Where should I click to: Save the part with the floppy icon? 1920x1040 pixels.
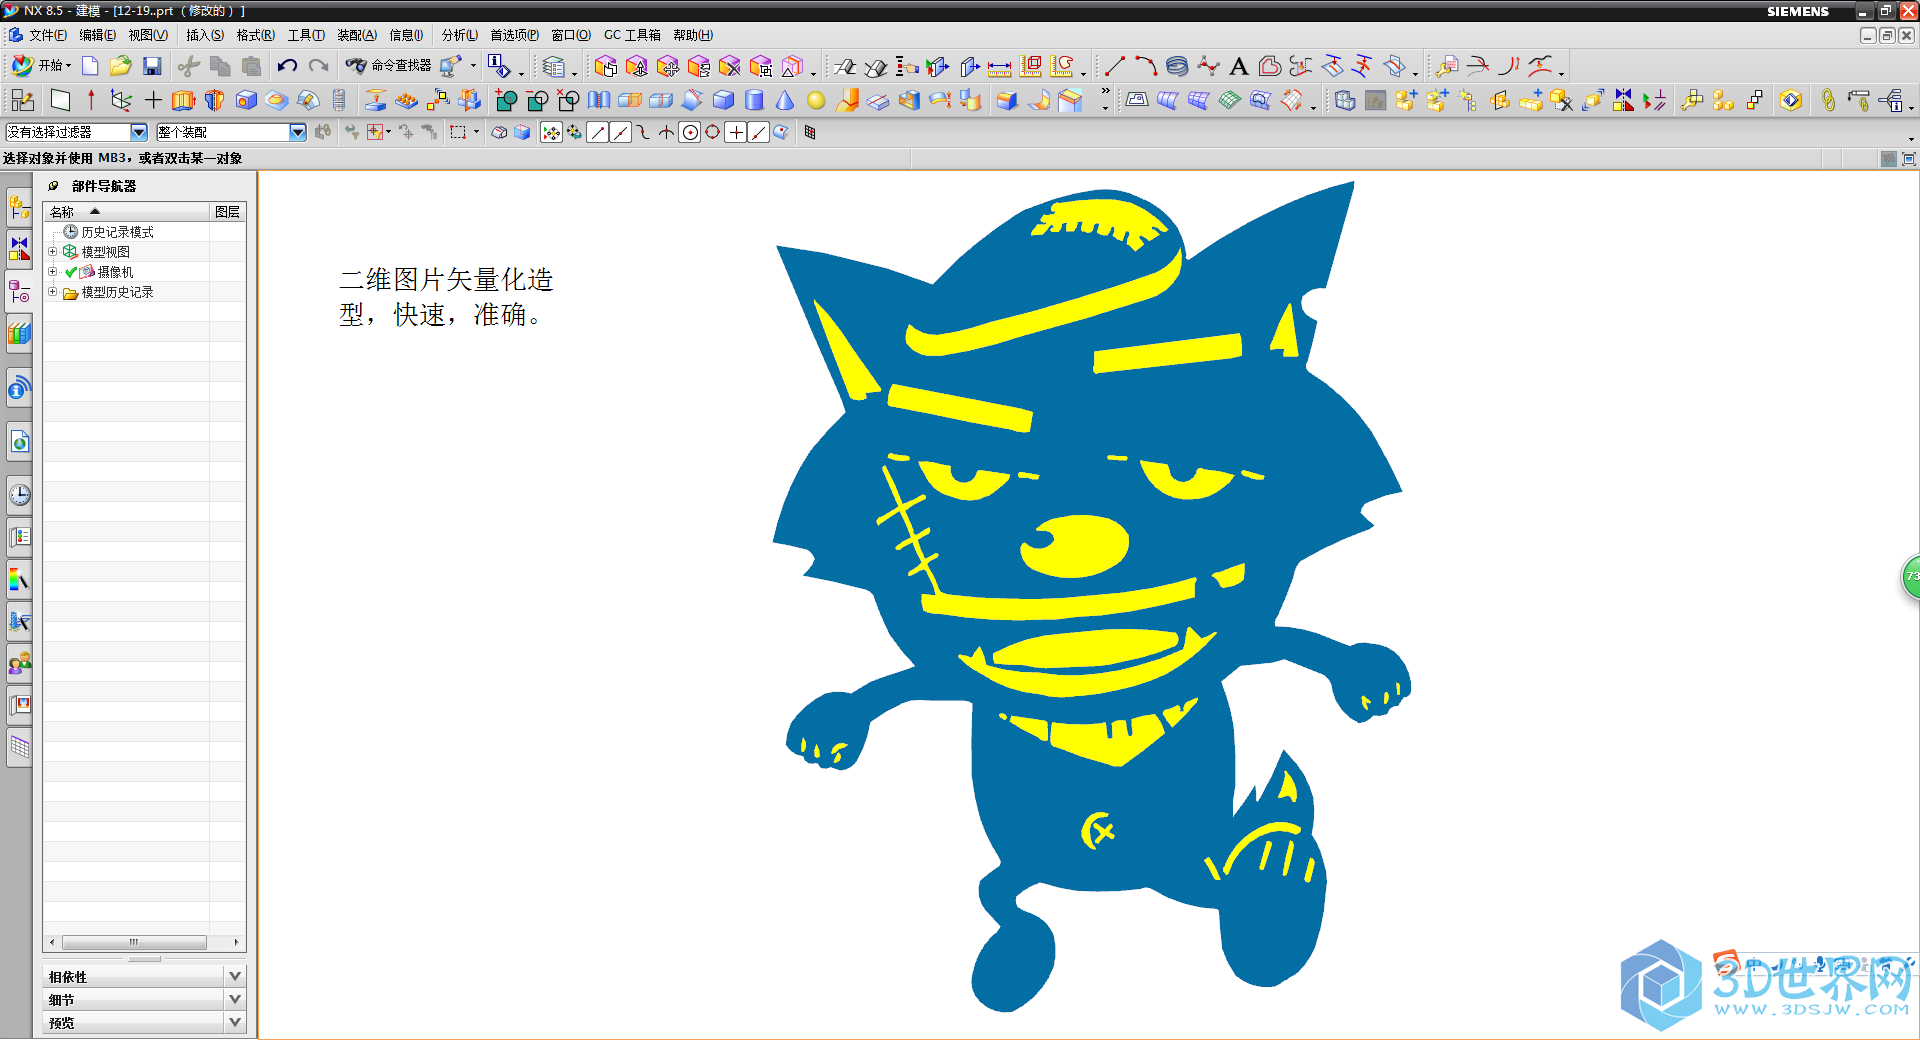(152, 66)
